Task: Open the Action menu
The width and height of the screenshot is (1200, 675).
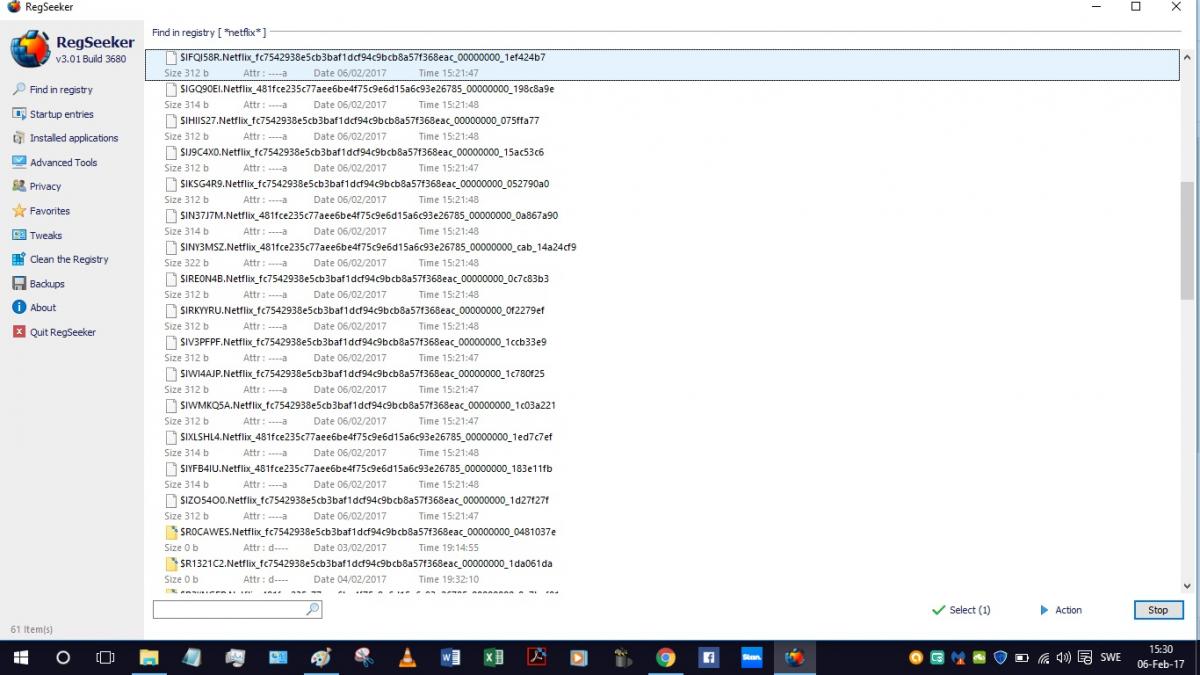Action: [x=1061, y=610]
